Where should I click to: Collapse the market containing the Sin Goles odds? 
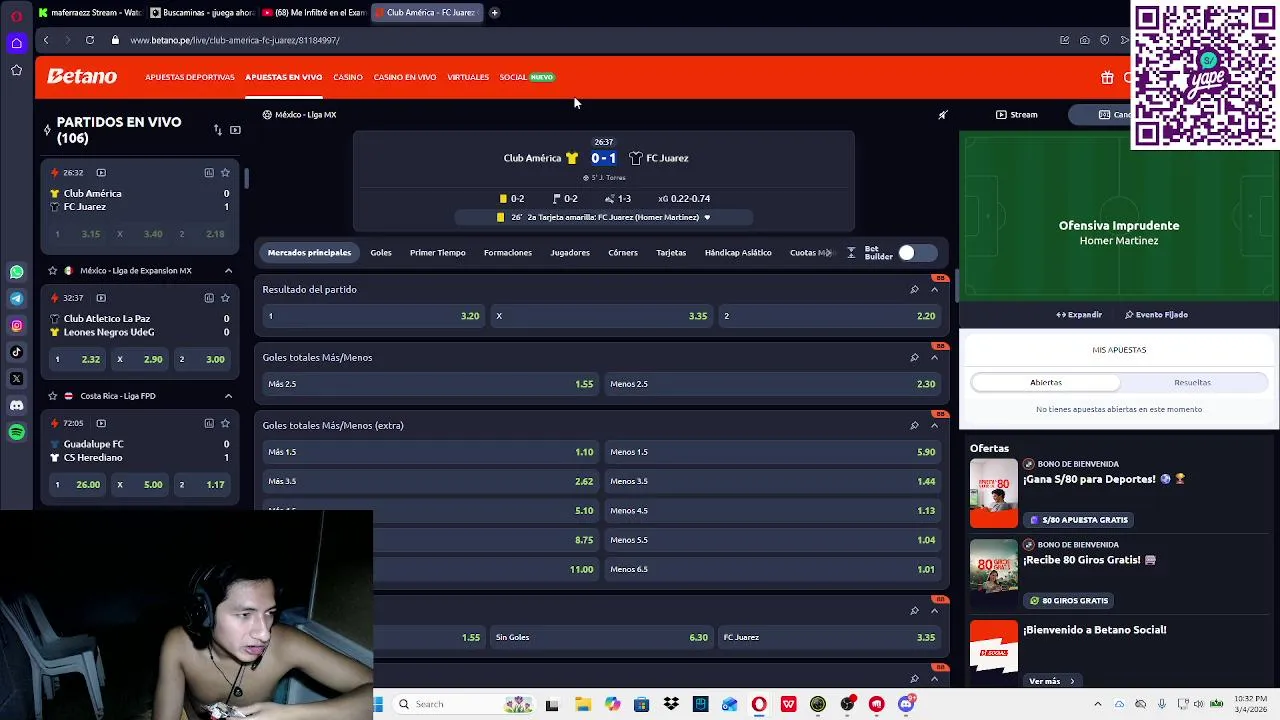(935, 610)
